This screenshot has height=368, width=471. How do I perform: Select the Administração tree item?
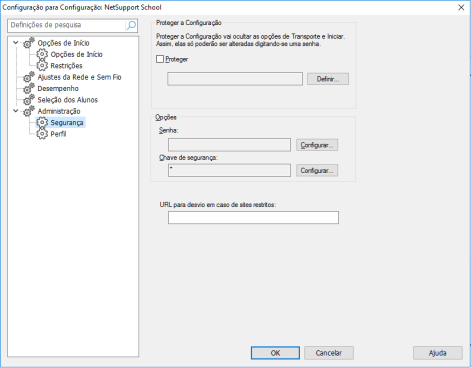[x=59, y=111]
